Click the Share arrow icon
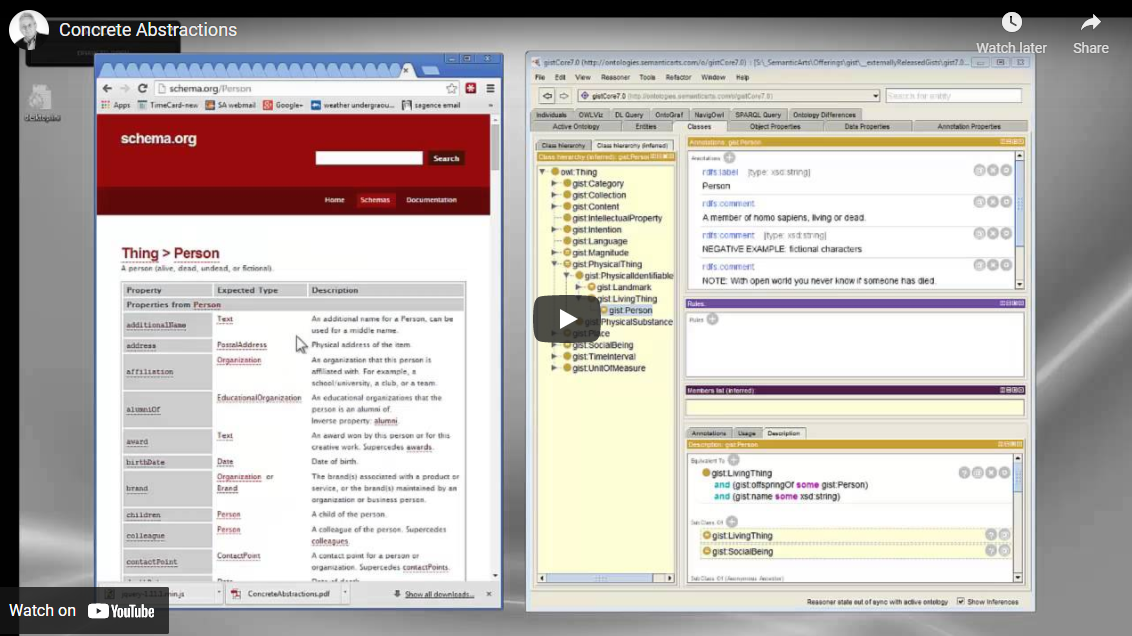The width and height of the screenshot is (1132, 636). [x=1090, y=22]
